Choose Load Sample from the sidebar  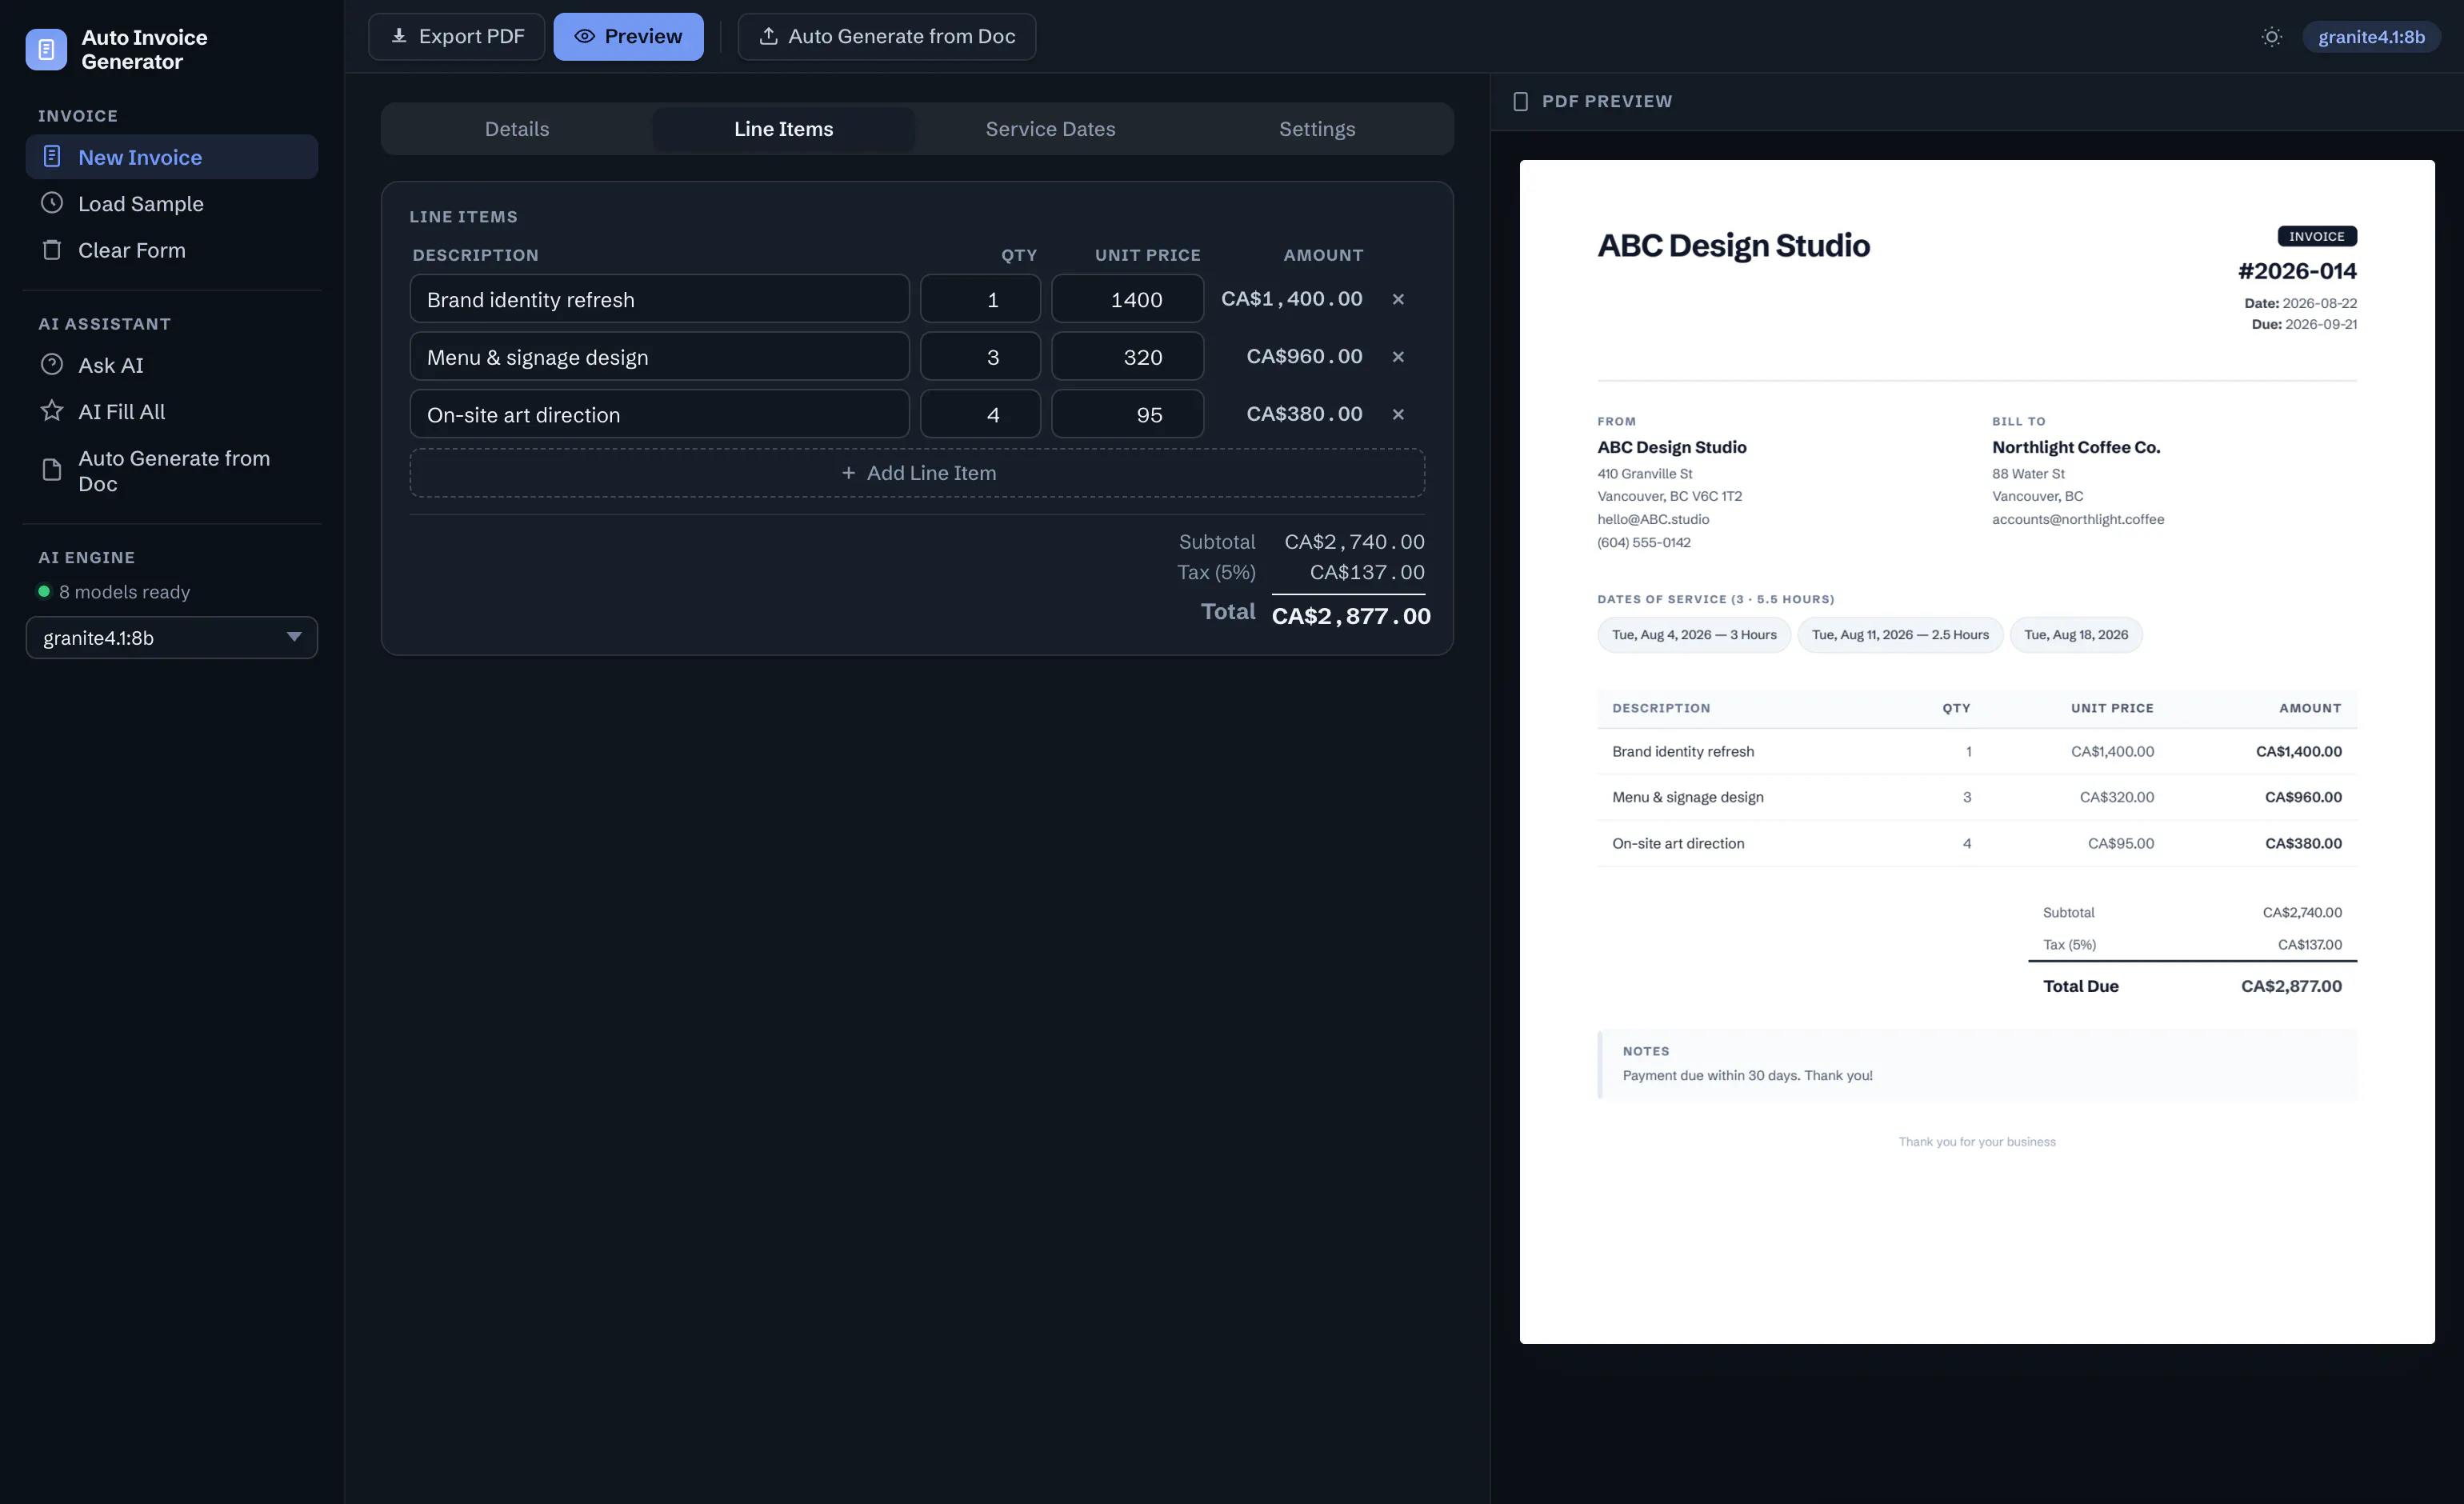(x=172, y=203)
